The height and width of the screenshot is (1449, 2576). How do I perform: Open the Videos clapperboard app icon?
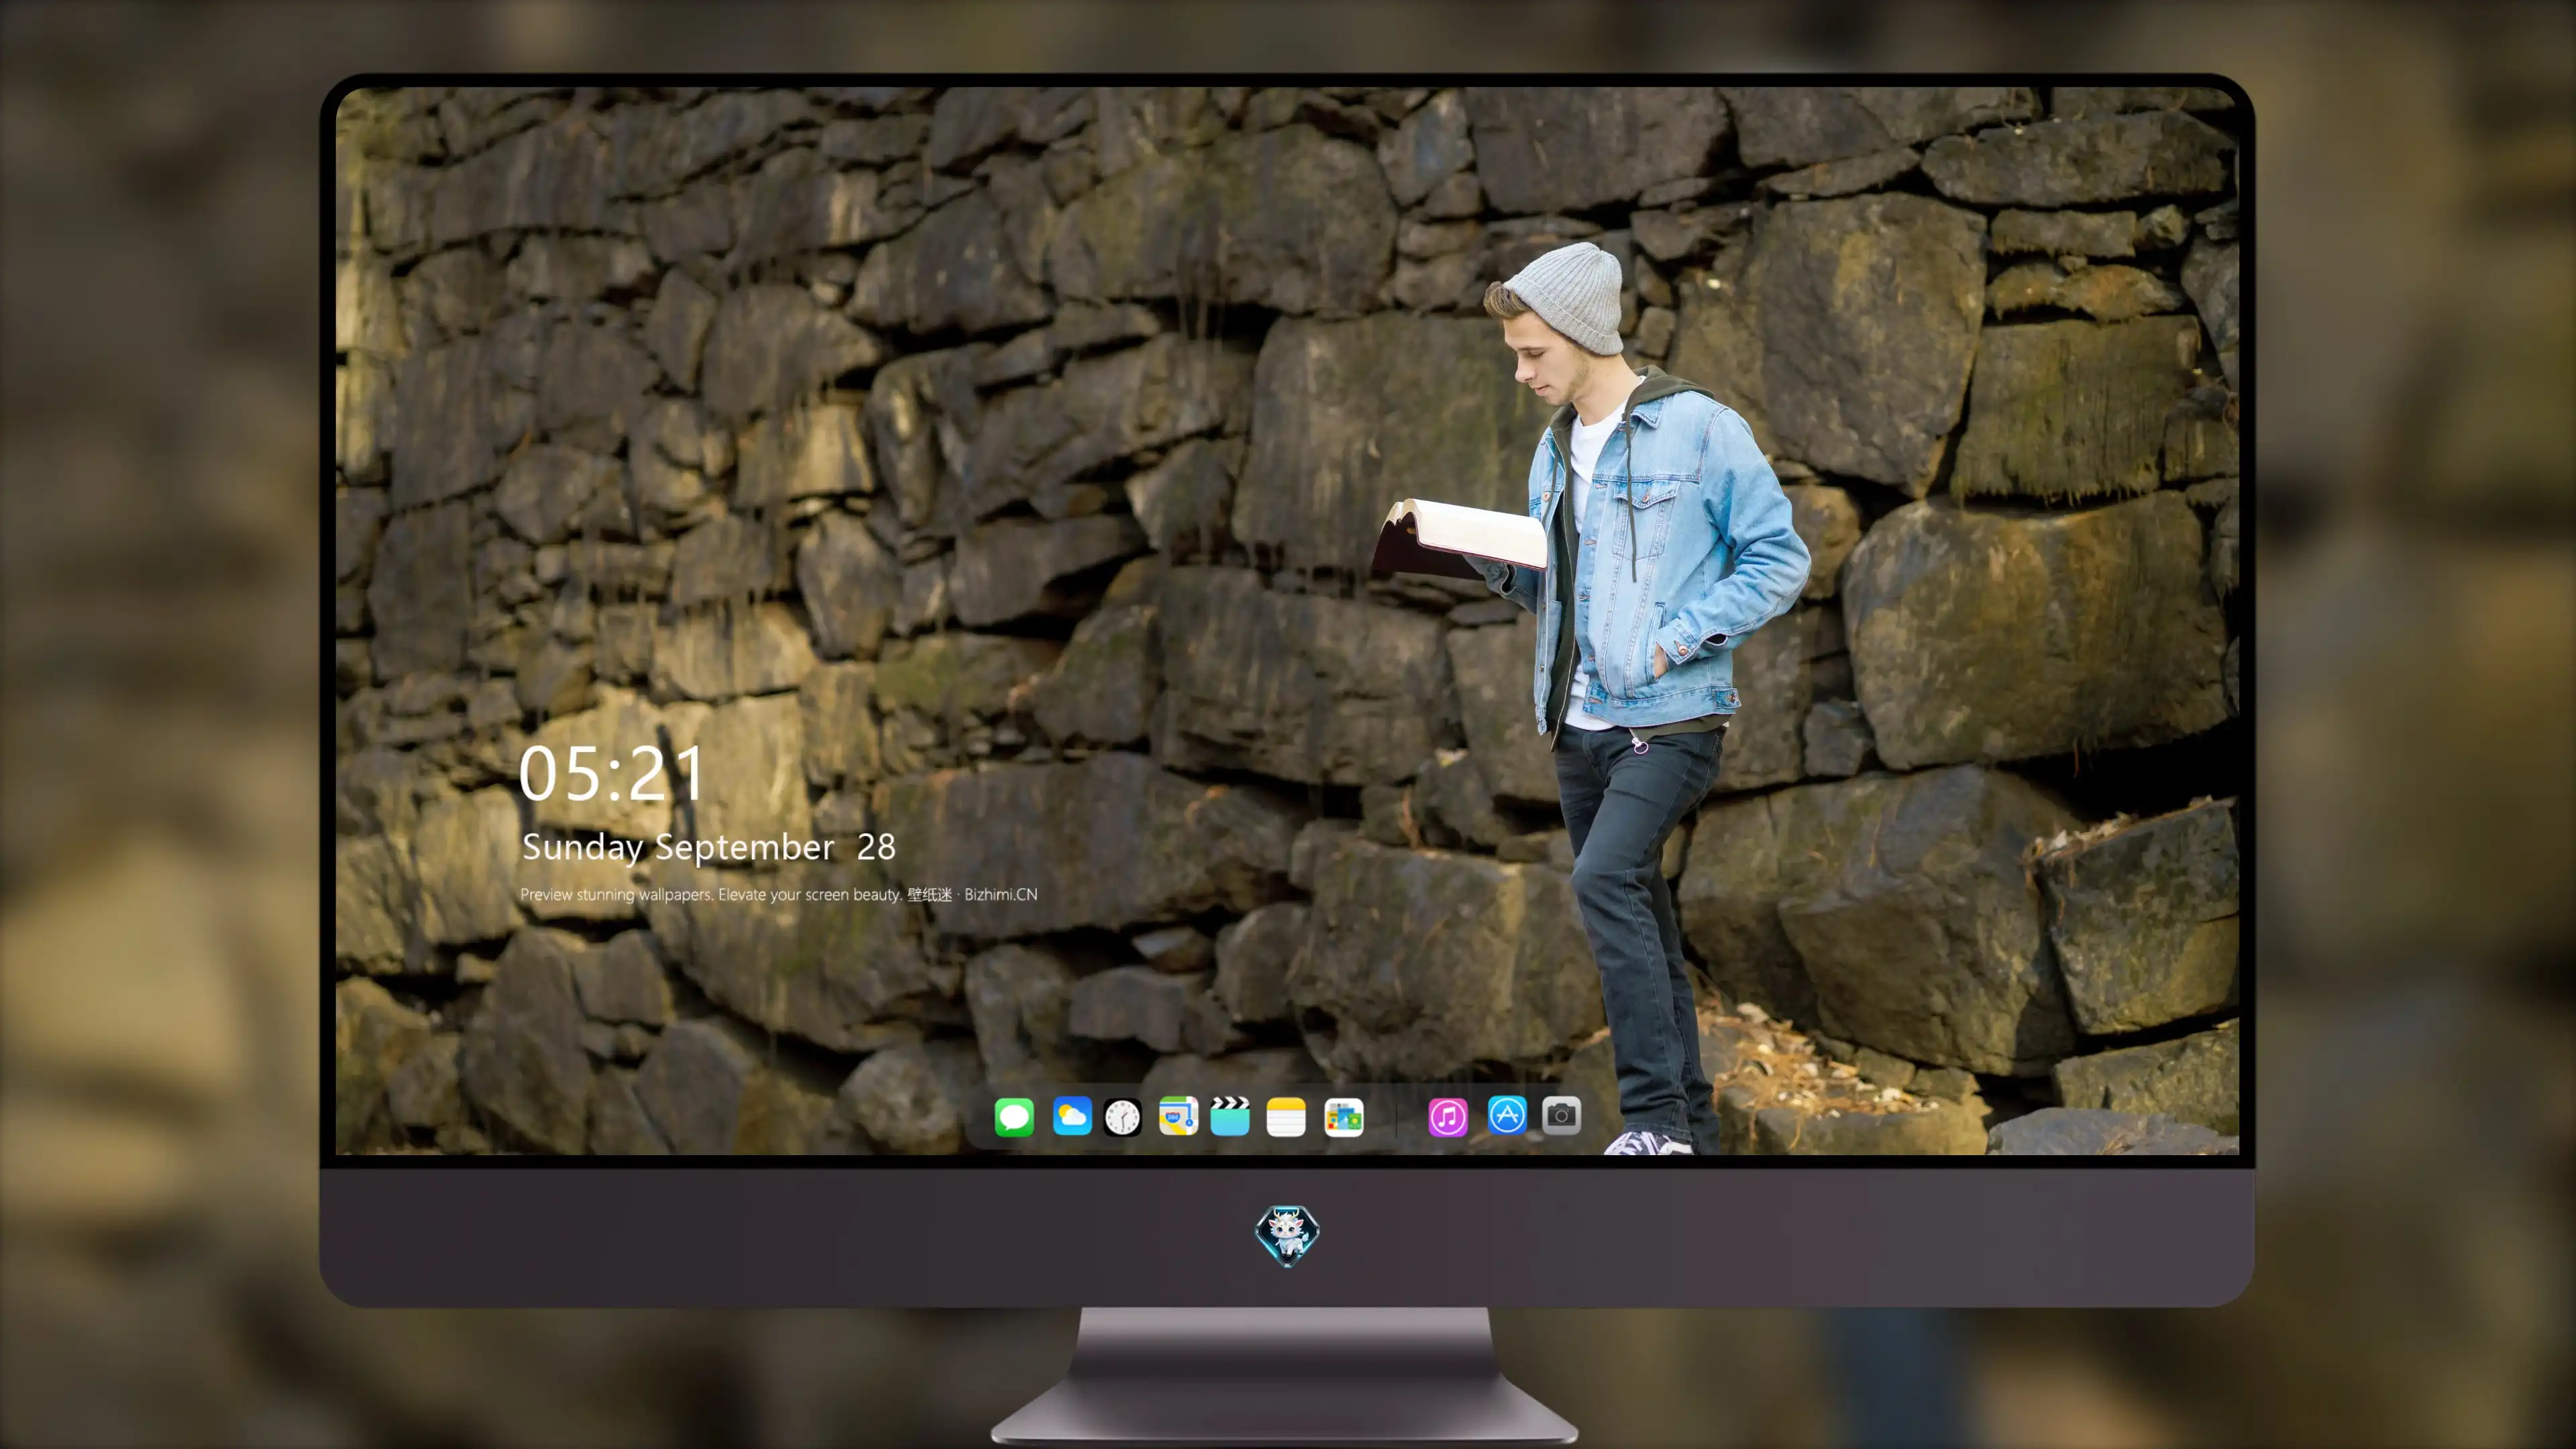point(1230,1116)
